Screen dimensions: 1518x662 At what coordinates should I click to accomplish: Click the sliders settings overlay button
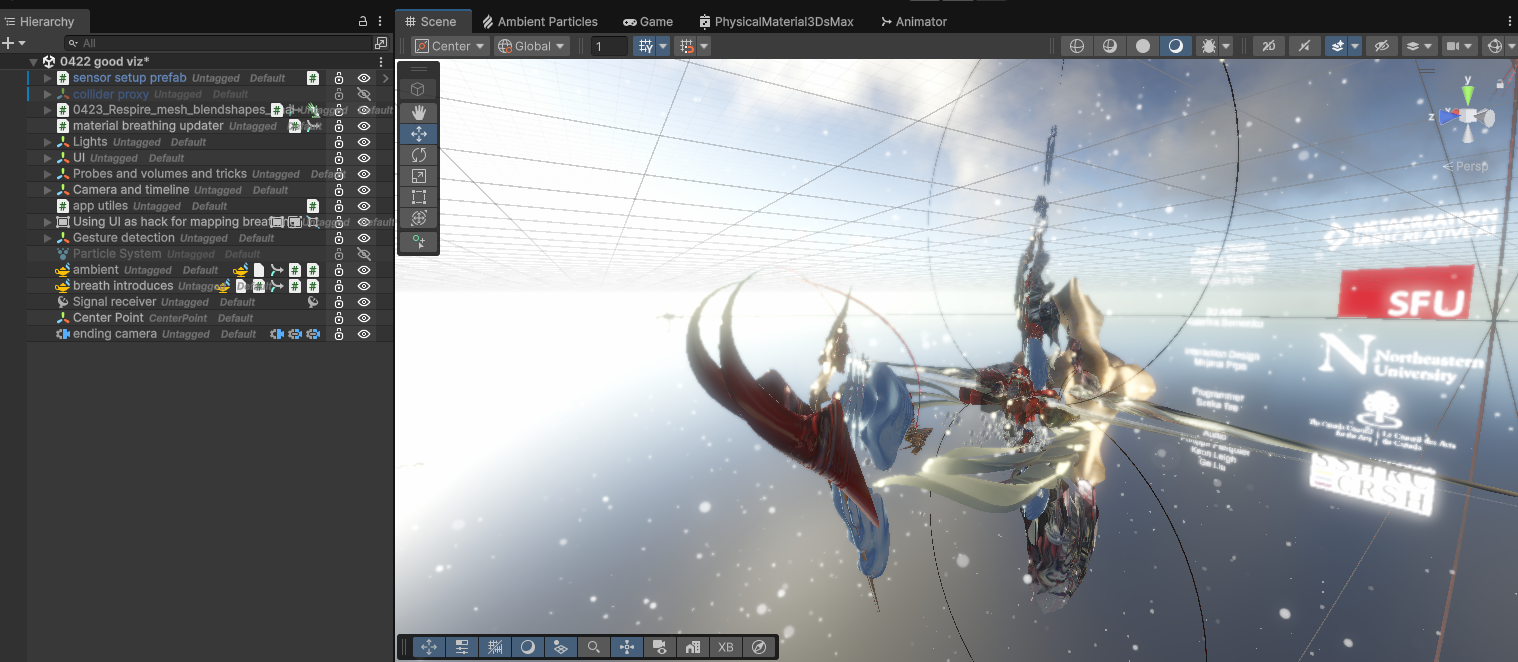click(462, 647)
